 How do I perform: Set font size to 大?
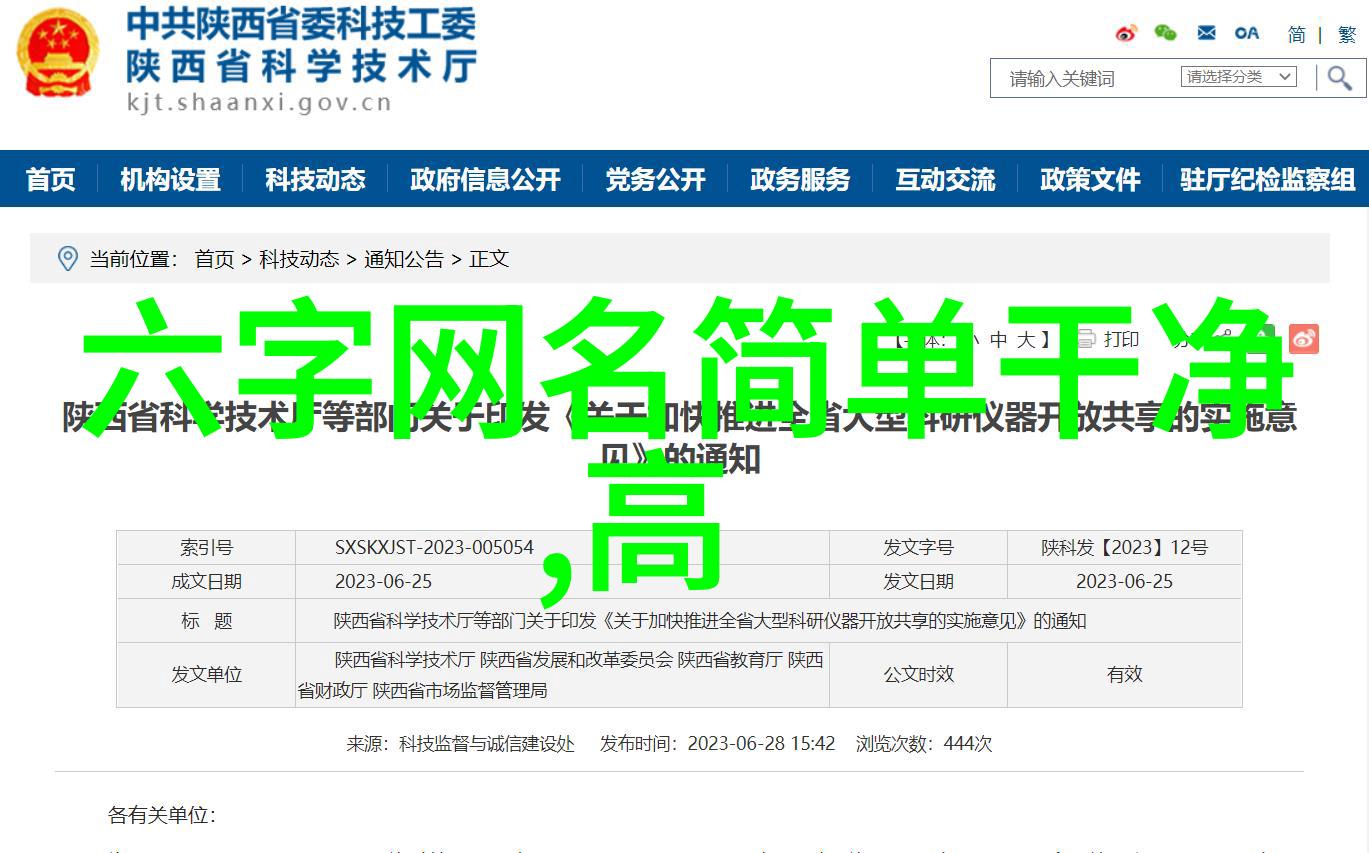click(1026, 340)
